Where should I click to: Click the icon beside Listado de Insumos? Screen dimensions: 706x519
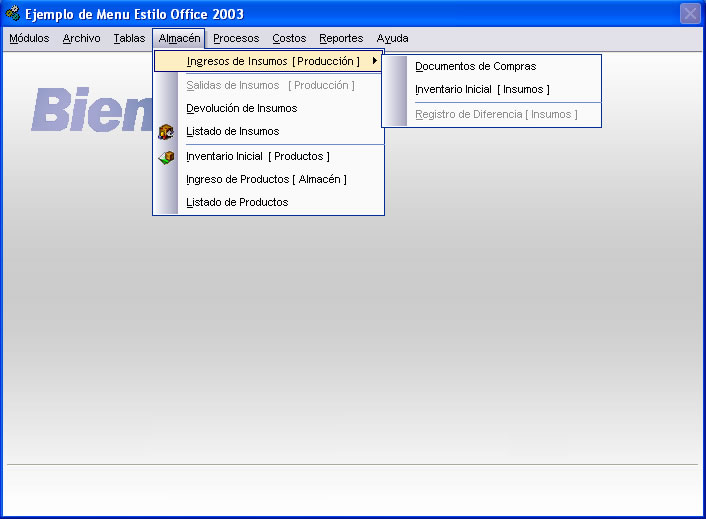coord(166,131)
